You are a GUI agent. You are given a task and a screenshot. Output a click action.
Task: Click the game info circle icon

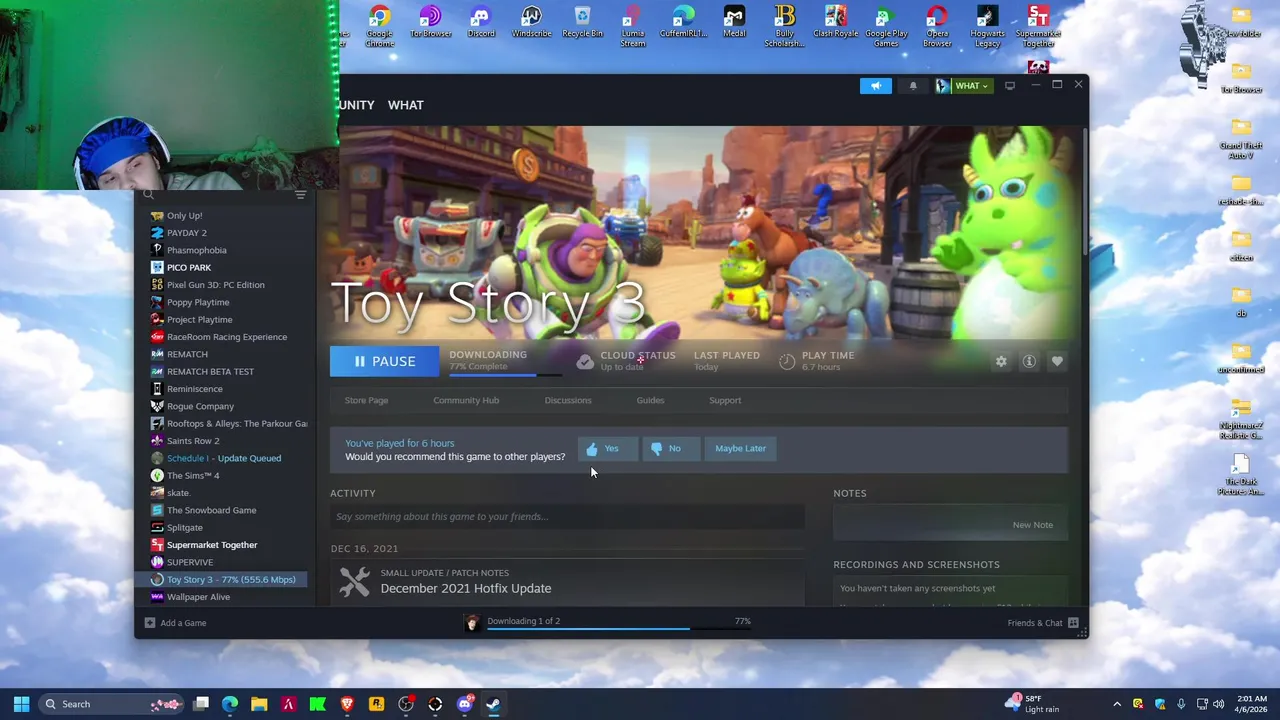click(x=1029, y=361)
